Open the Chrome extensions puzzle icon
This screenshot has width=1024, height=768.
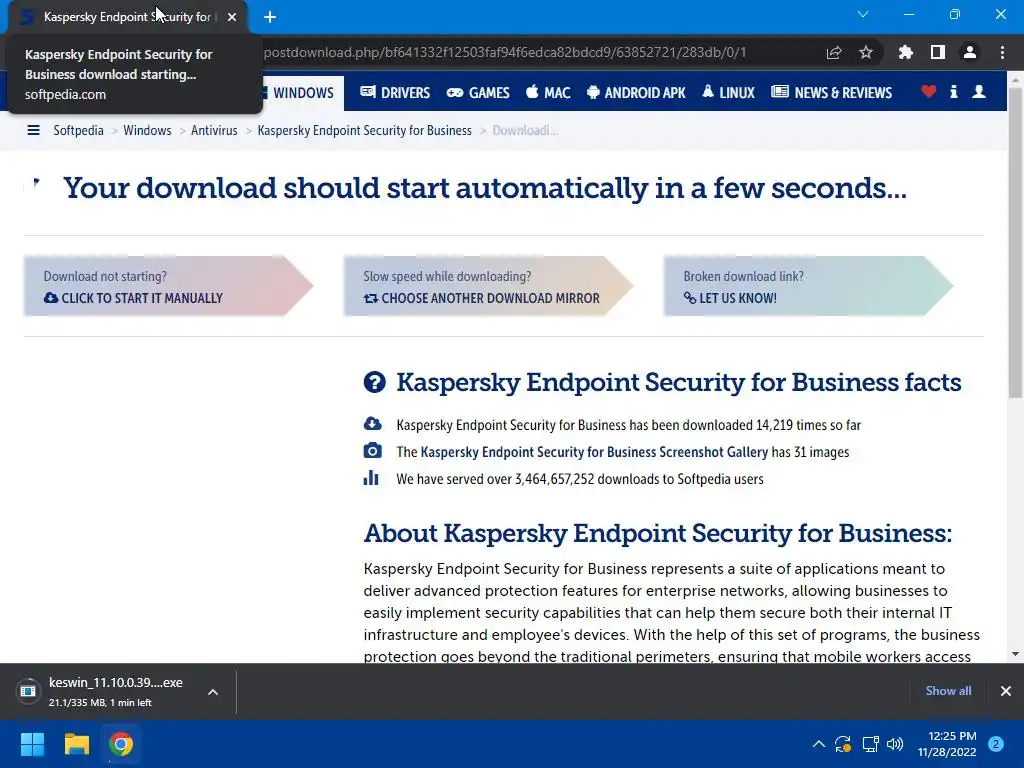tap(905, 52)
